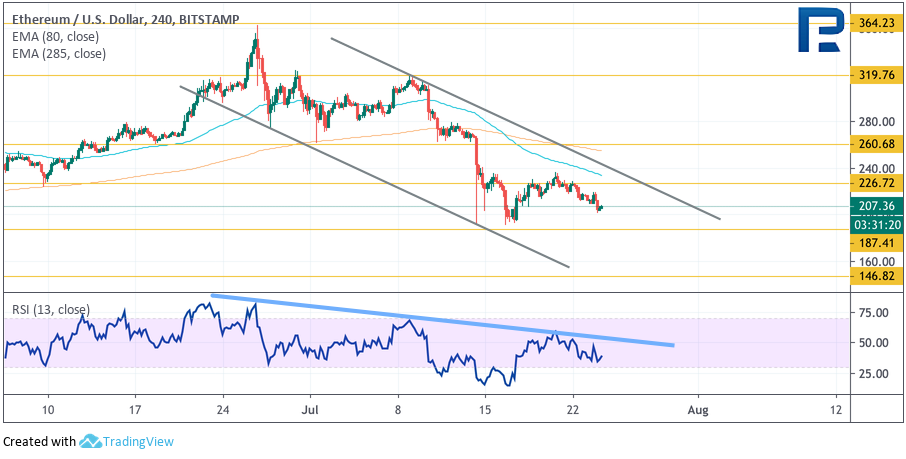Select the 146.82 support price label
Screen dimensions: 906x459
tap(876, 276)
